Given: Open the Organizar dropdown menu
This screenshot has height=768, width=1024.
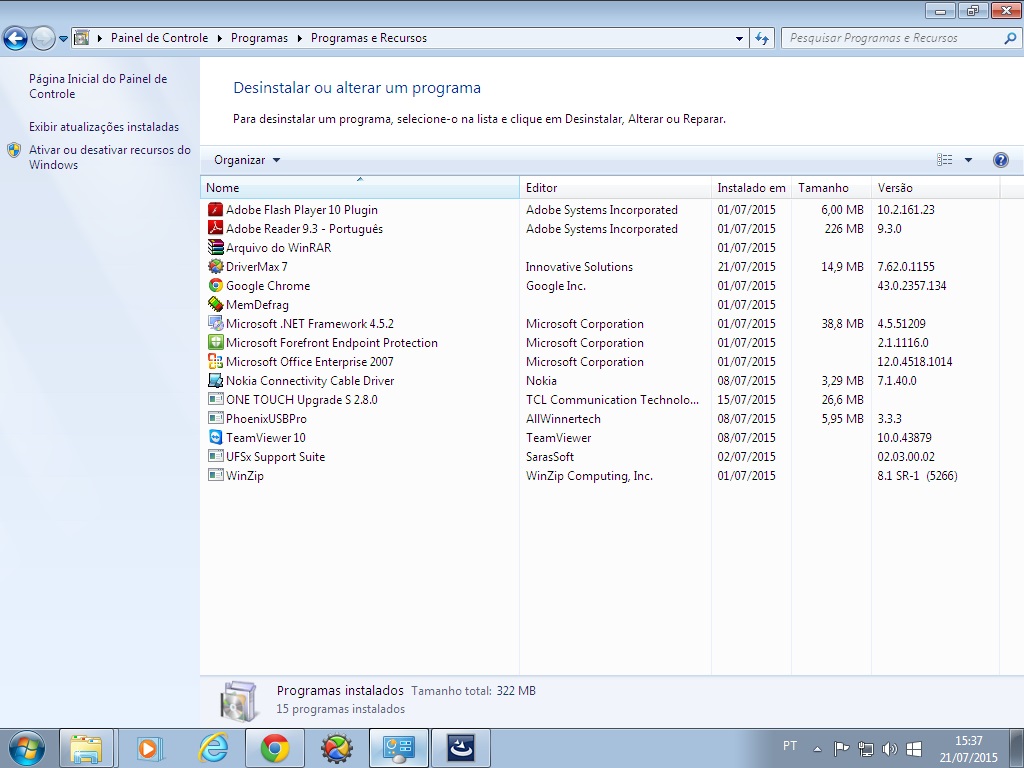Looking at the screenshot, I should point(247,160).
